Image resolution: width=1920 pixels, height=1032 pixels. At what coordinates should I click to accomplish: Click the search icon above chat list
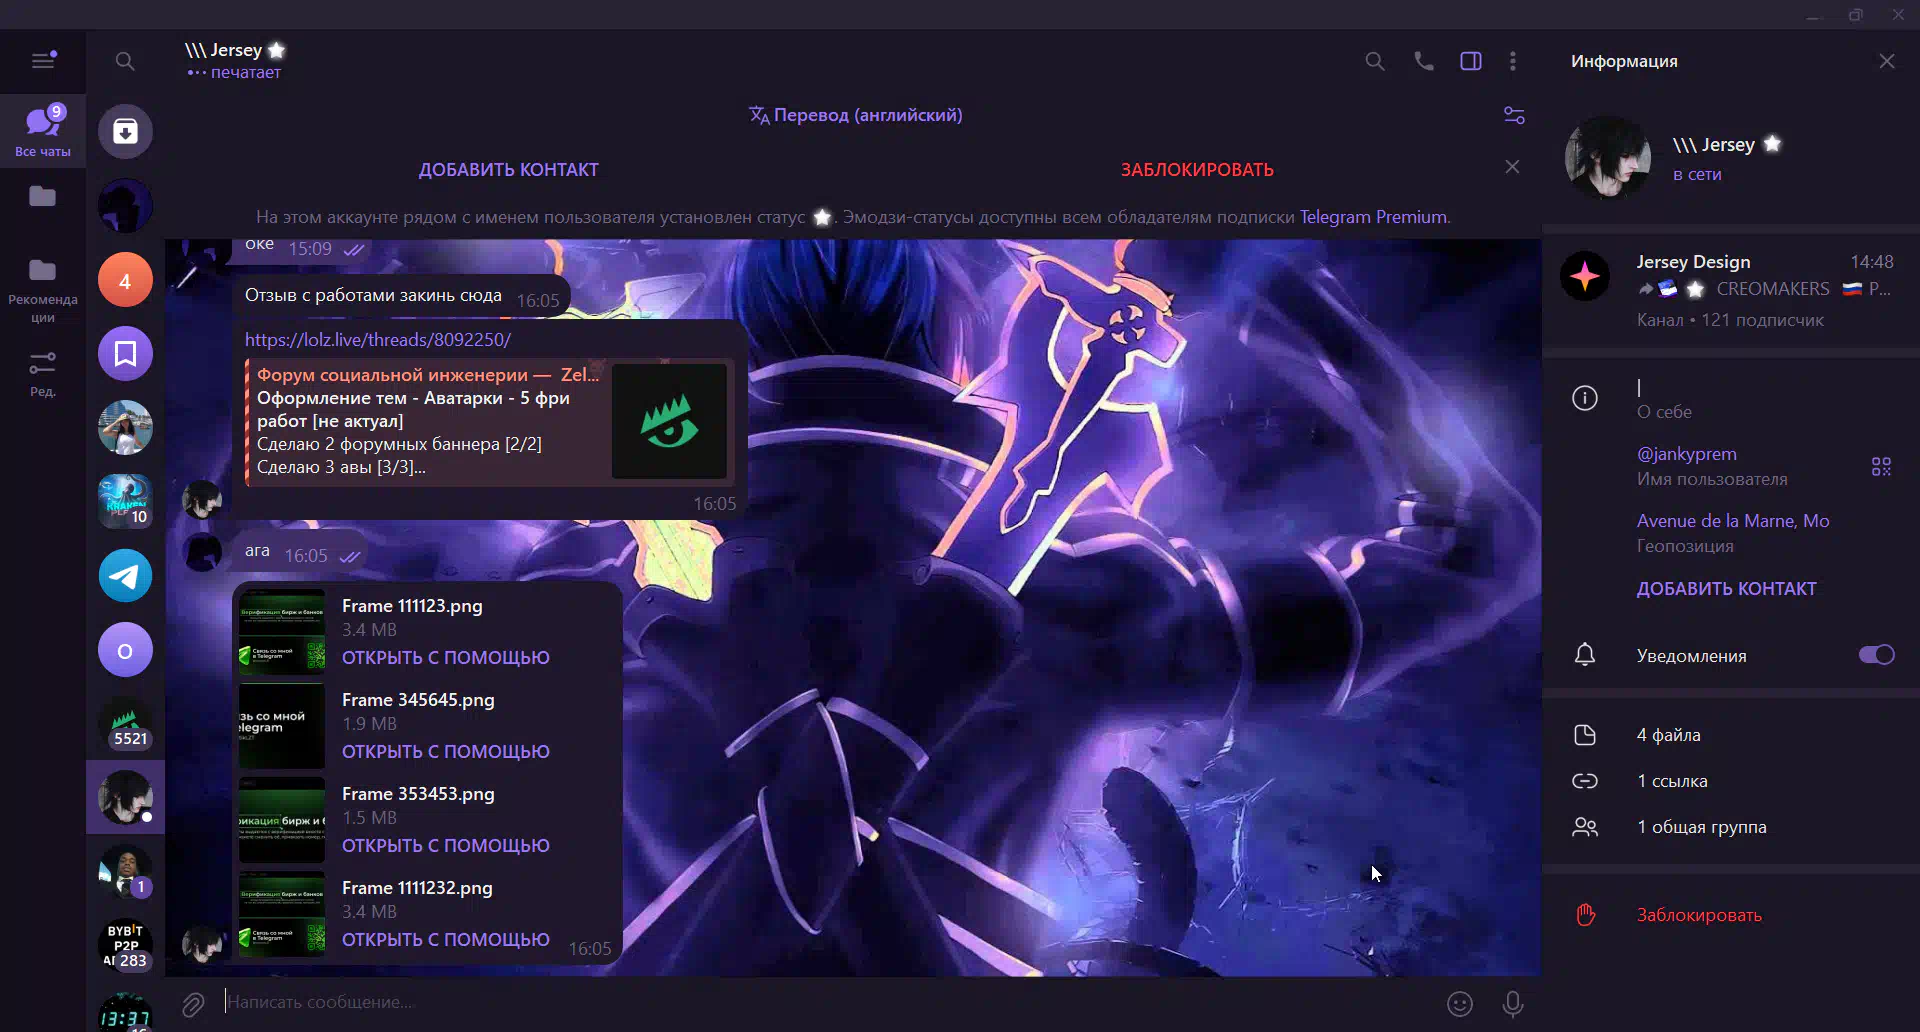tap(125, 62)
